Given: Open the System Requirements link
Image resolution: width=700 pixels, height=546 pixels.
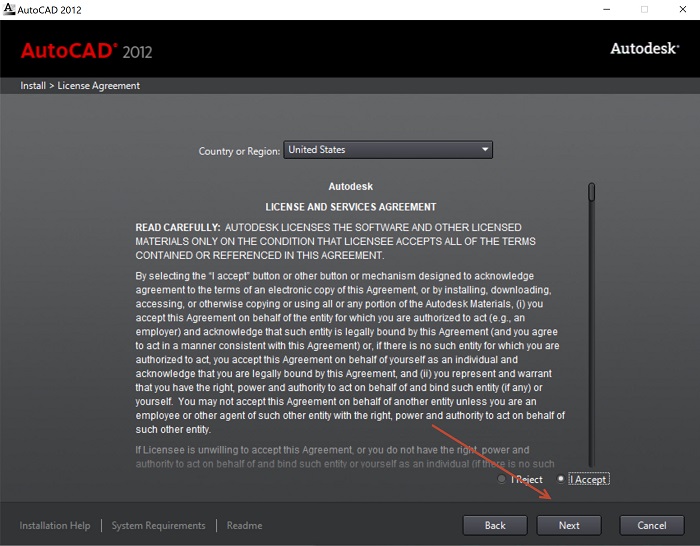Looking at the screenshot, I should [158, 526].
